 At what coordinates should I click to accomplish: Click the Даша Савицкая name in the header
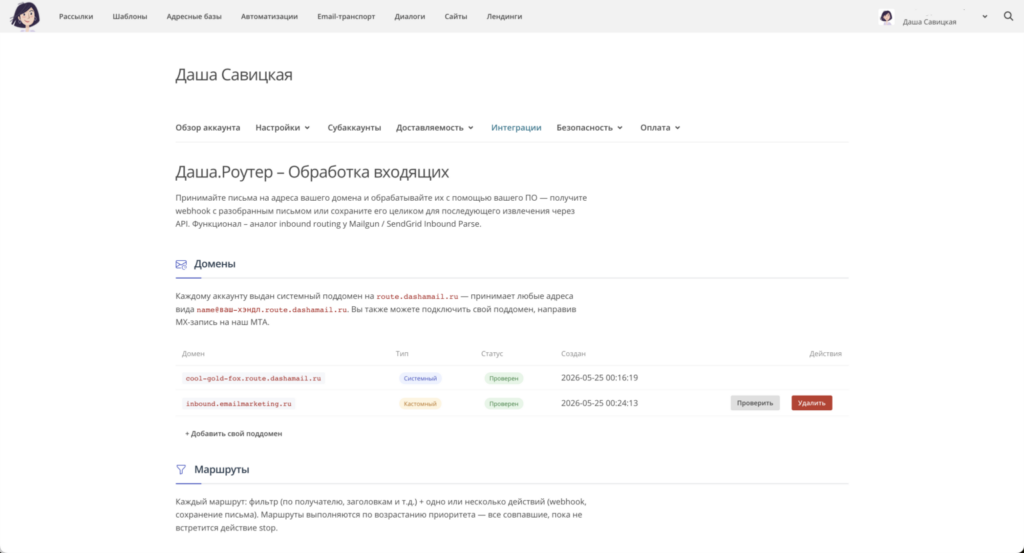coord(929,22)
